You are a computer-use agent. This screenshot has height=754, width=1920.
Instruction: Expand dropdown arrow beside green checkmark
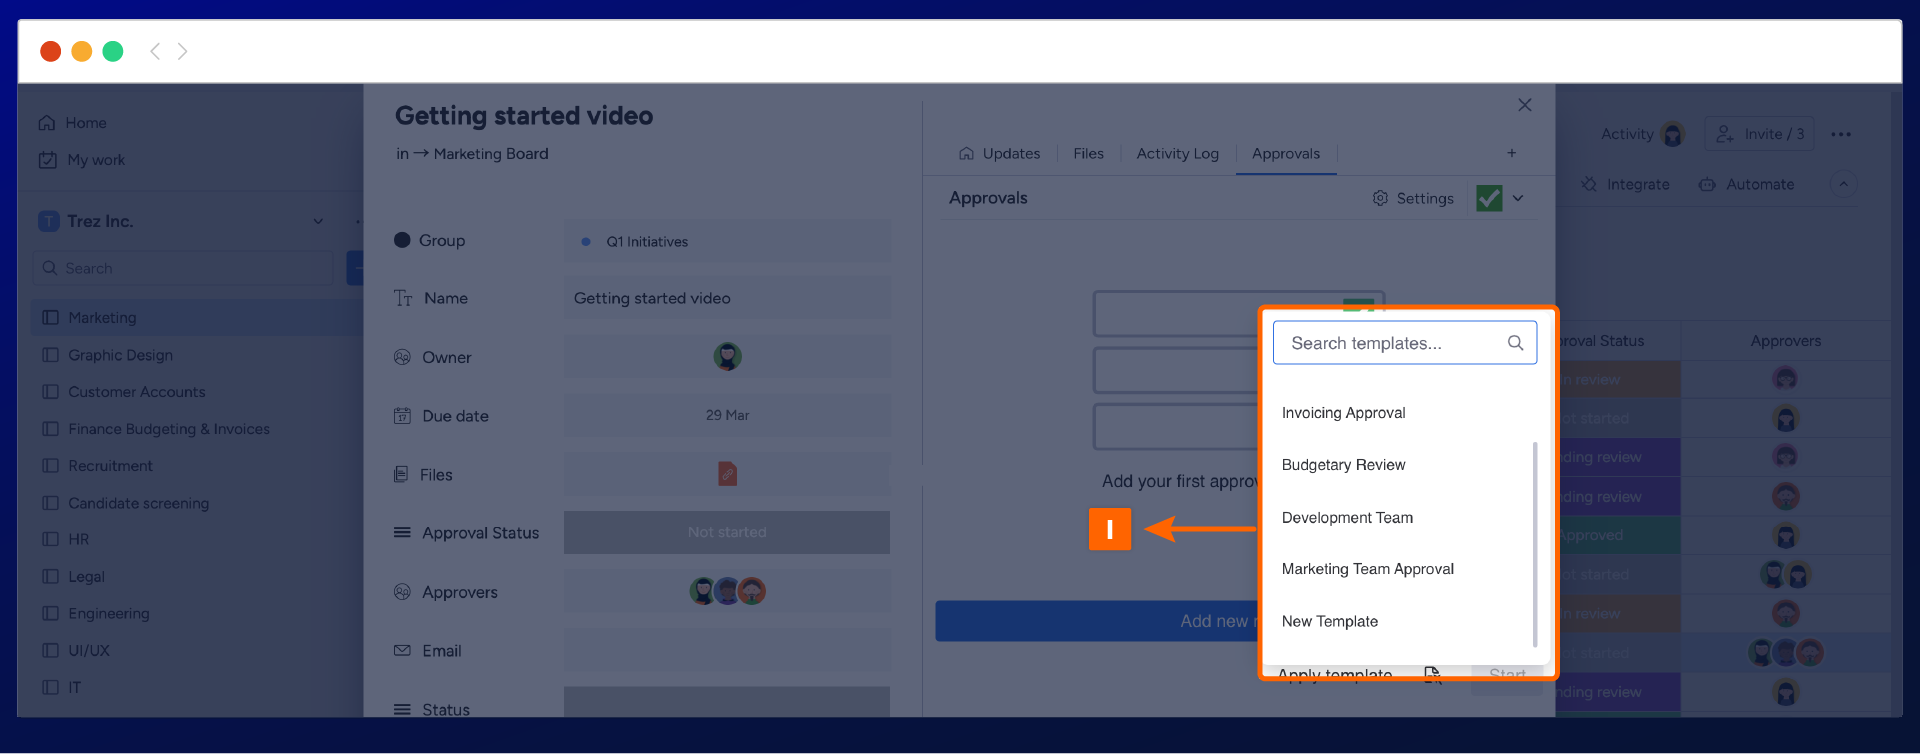tap(1518, 198)
